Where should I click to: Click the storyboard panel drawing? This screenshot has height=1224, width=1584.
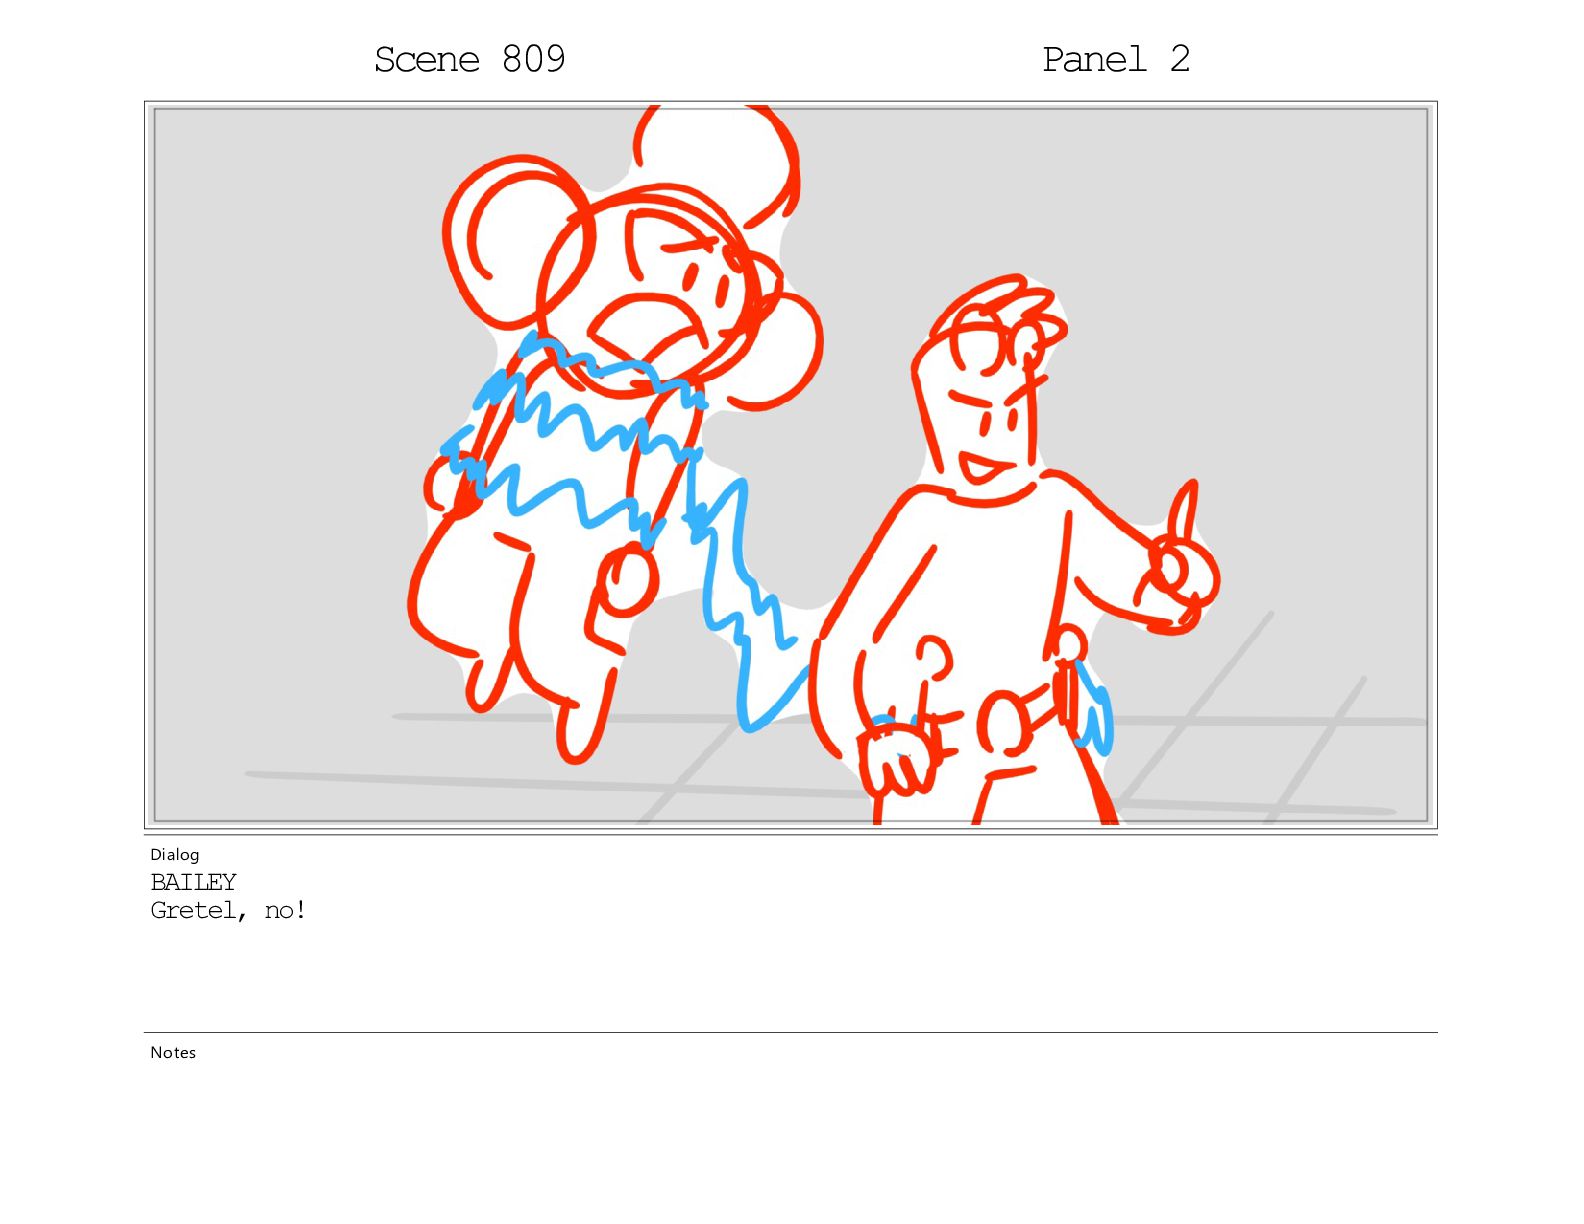tap(791, 466)
